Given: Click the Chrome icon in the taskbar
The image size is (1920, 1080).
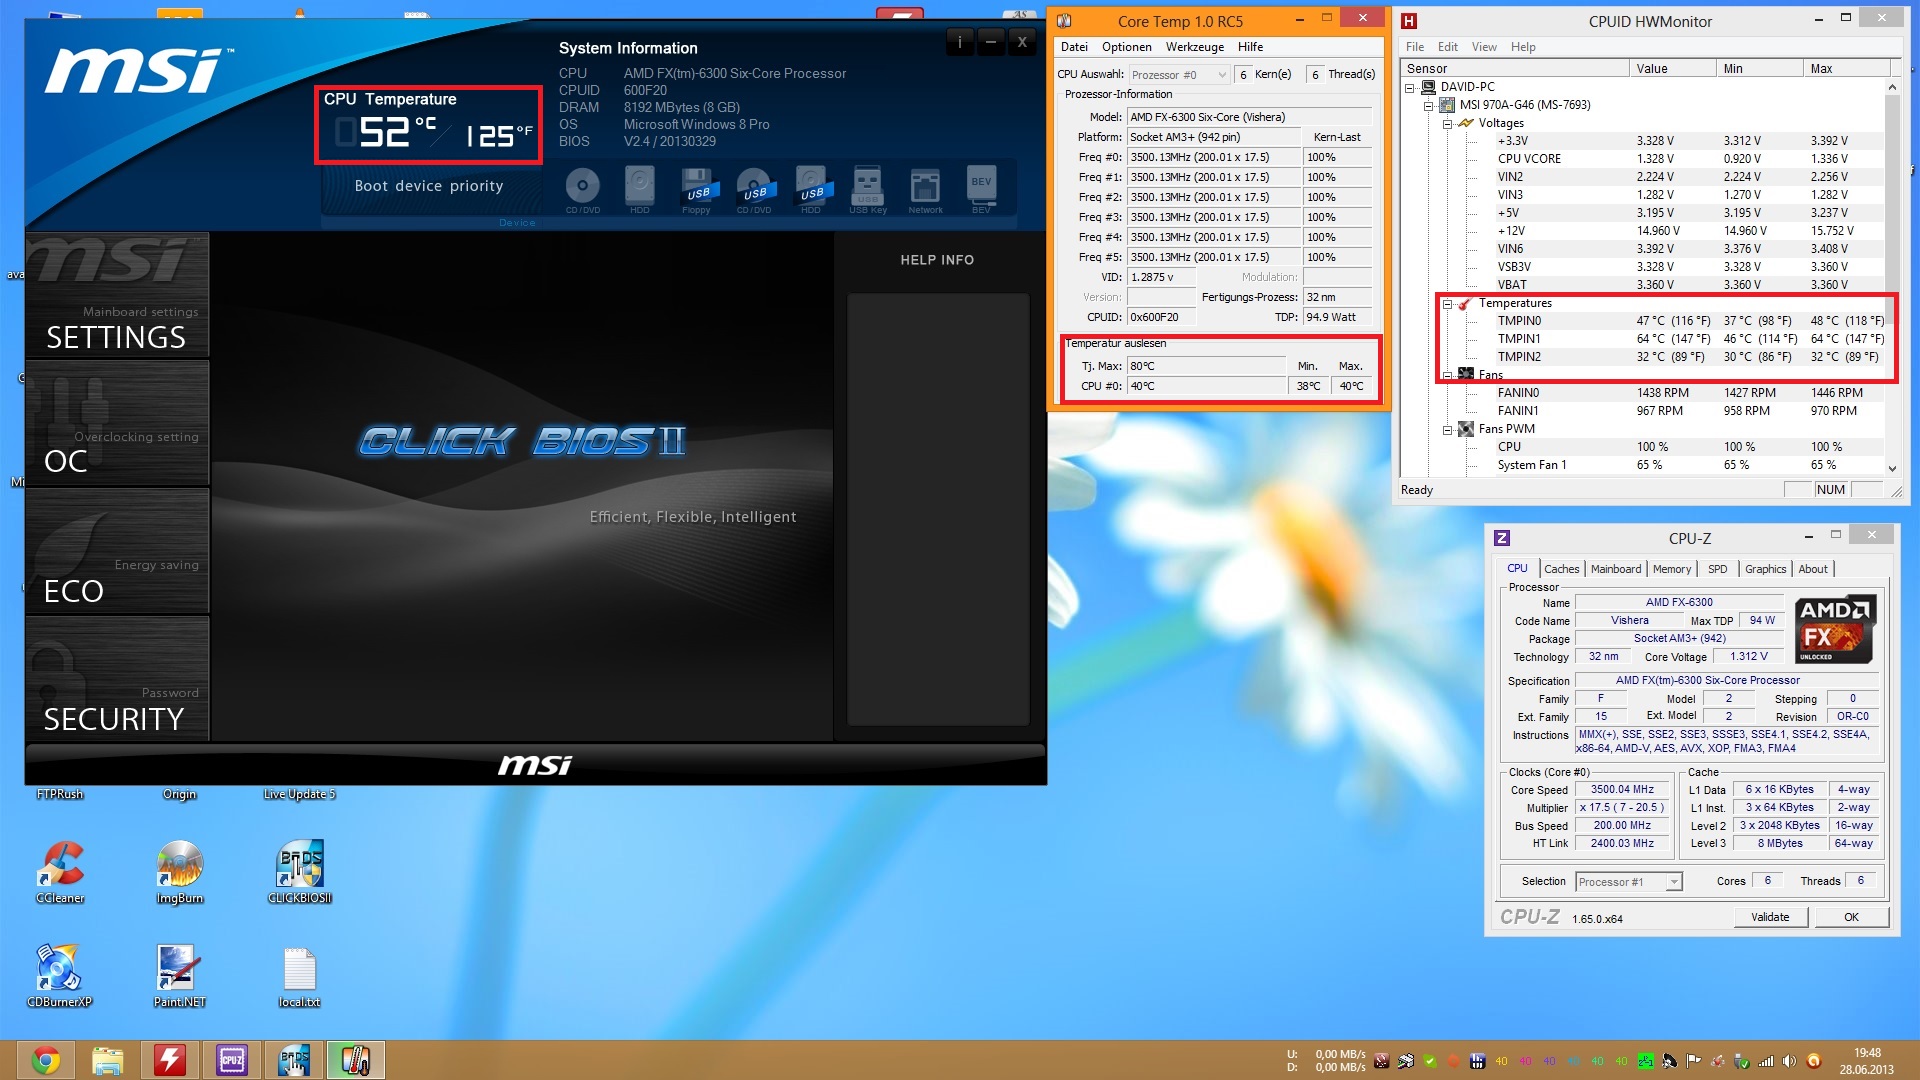Looking at the screenshot, I should click(x=46, y=1060).
